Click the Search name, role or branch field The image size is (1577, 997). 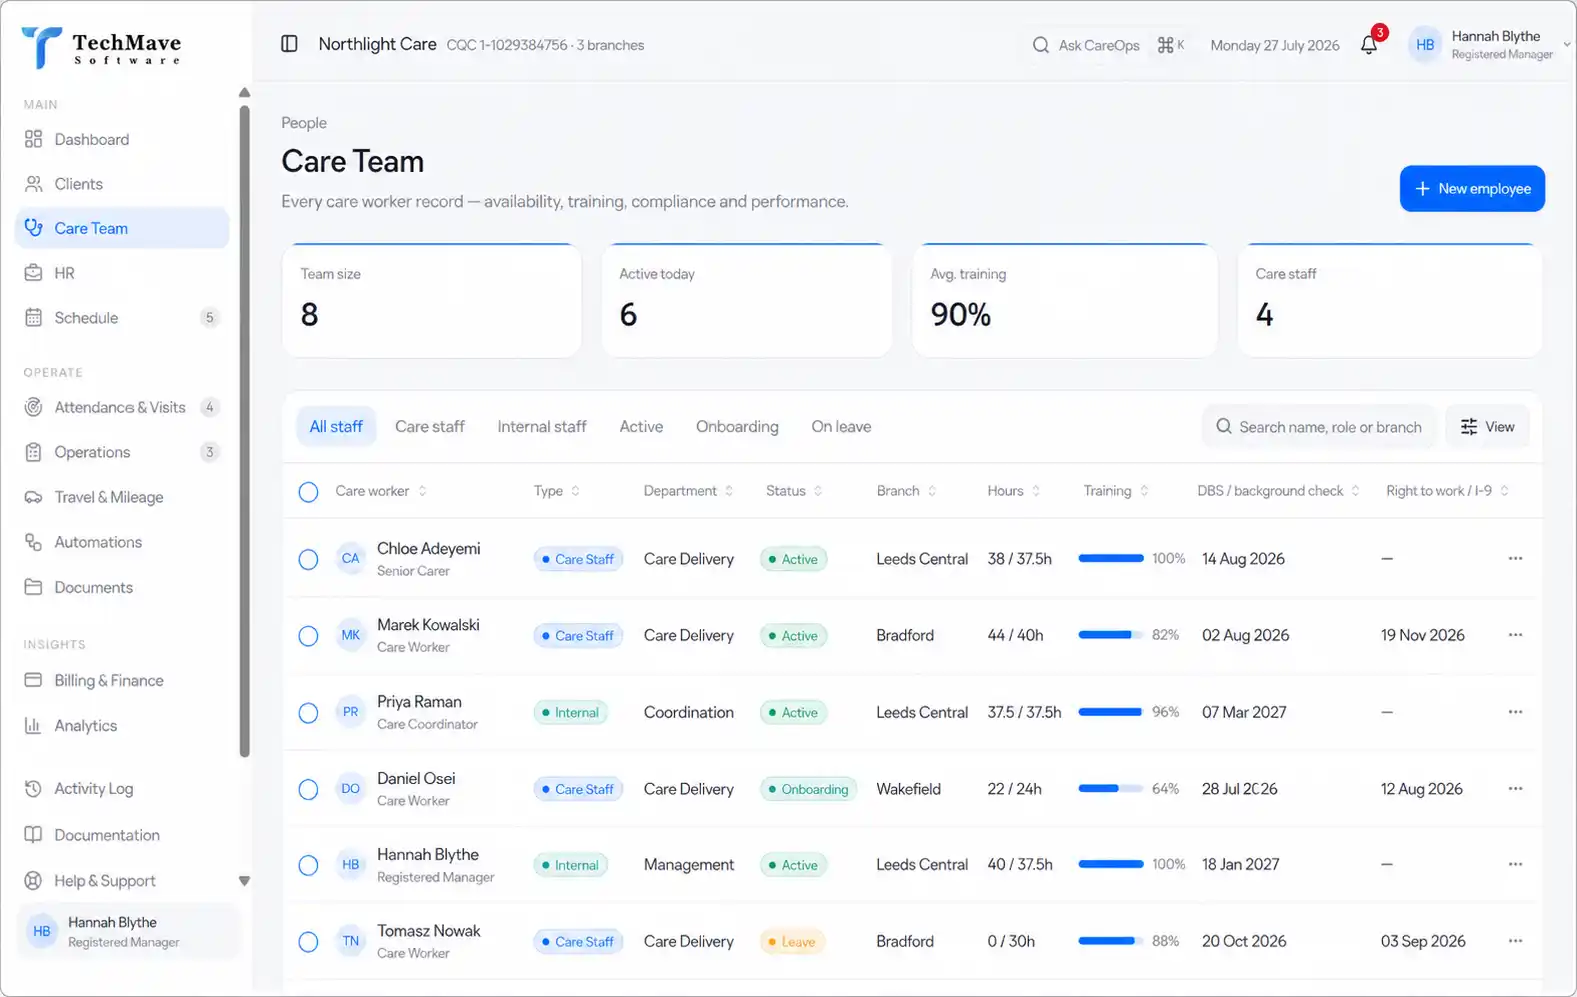click(x=1320, y=426)
